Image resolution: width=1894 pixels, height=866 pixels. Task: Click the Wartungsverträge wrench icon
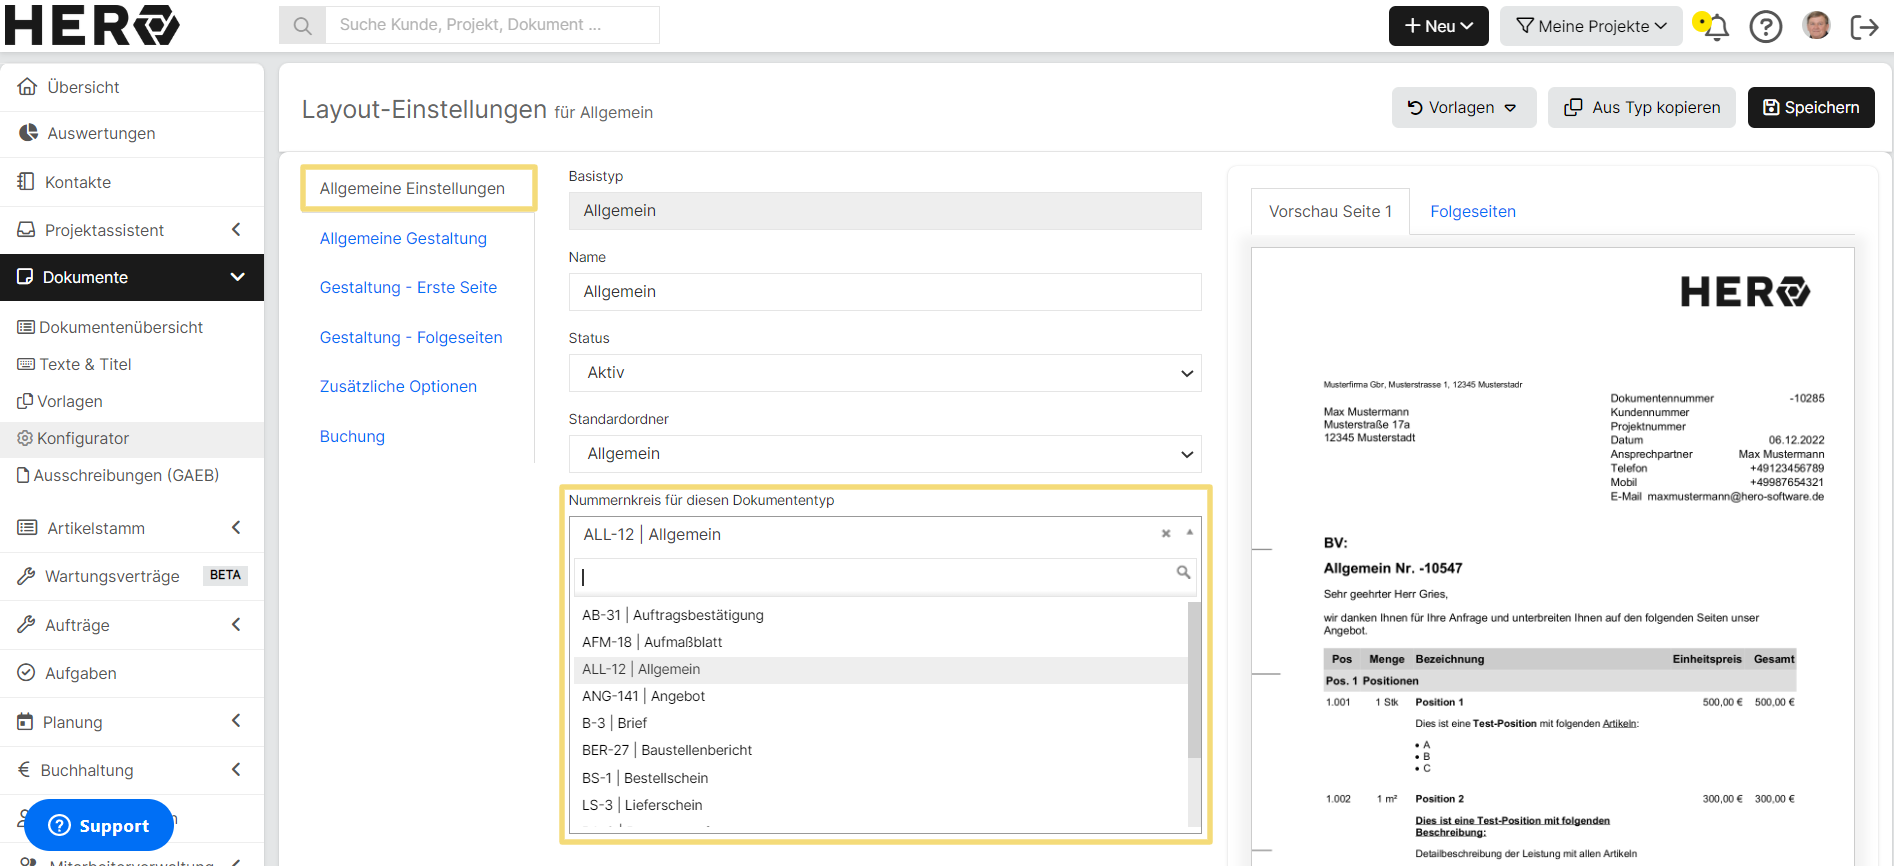coord(27,576)
